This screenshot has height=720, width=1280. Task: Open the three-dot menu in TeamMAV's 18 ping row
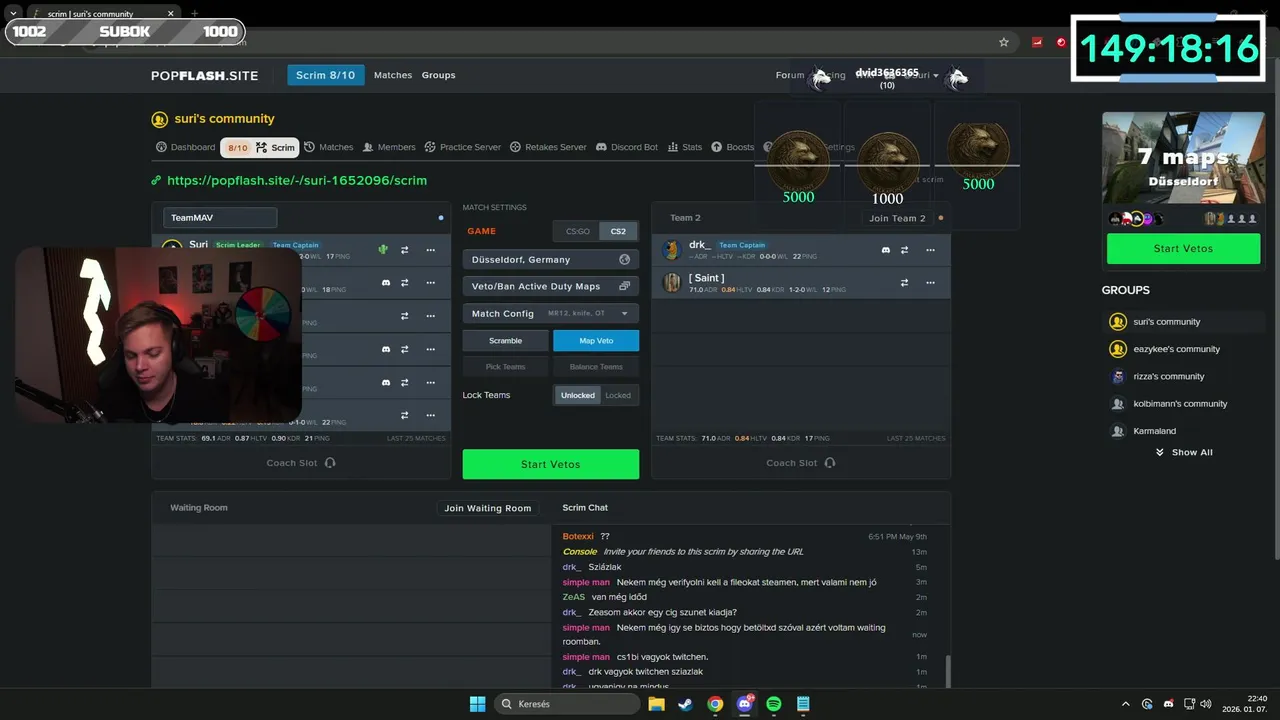tap(431, 283)
